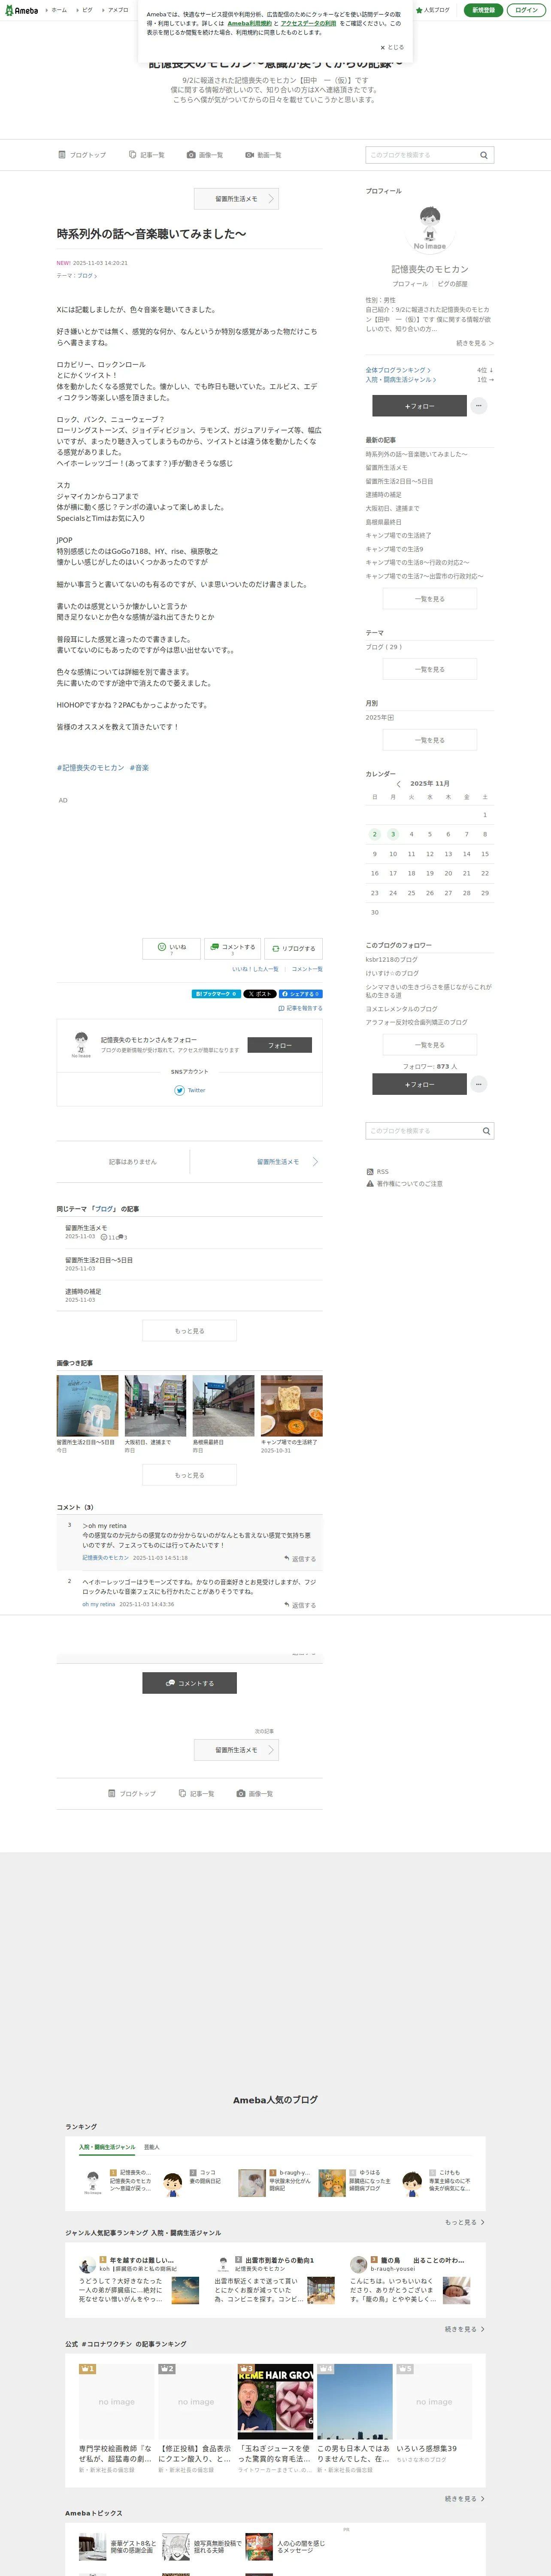Image resolution: width=551 pixels, height=2576 pixels.
Task: Click the blue B!ブックマーク share button
Action: (216, 994)
